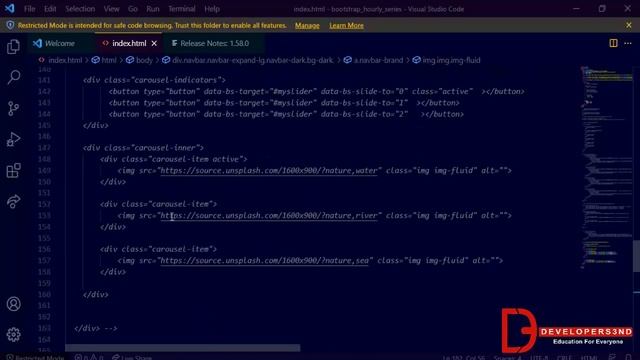Screen dimensions: 640x360
Task: Open the View menu
Action: [x=111, y=9]
